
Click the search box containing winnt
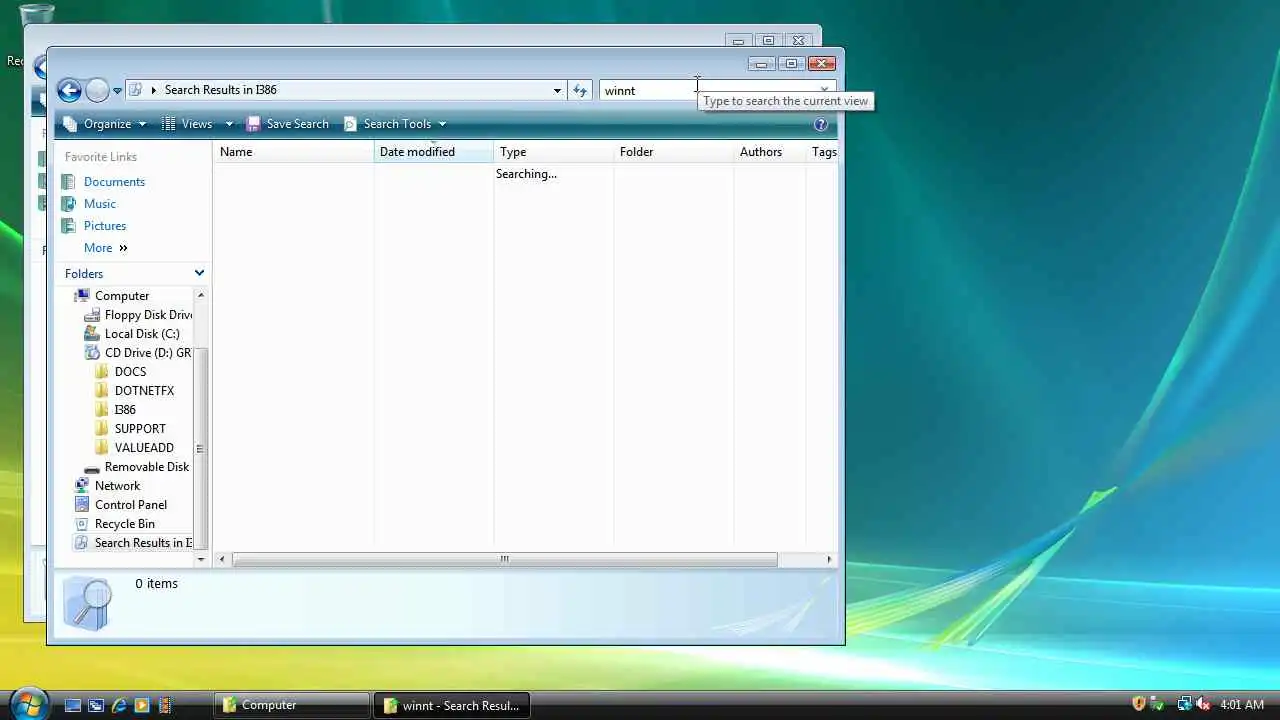(715, 90)
